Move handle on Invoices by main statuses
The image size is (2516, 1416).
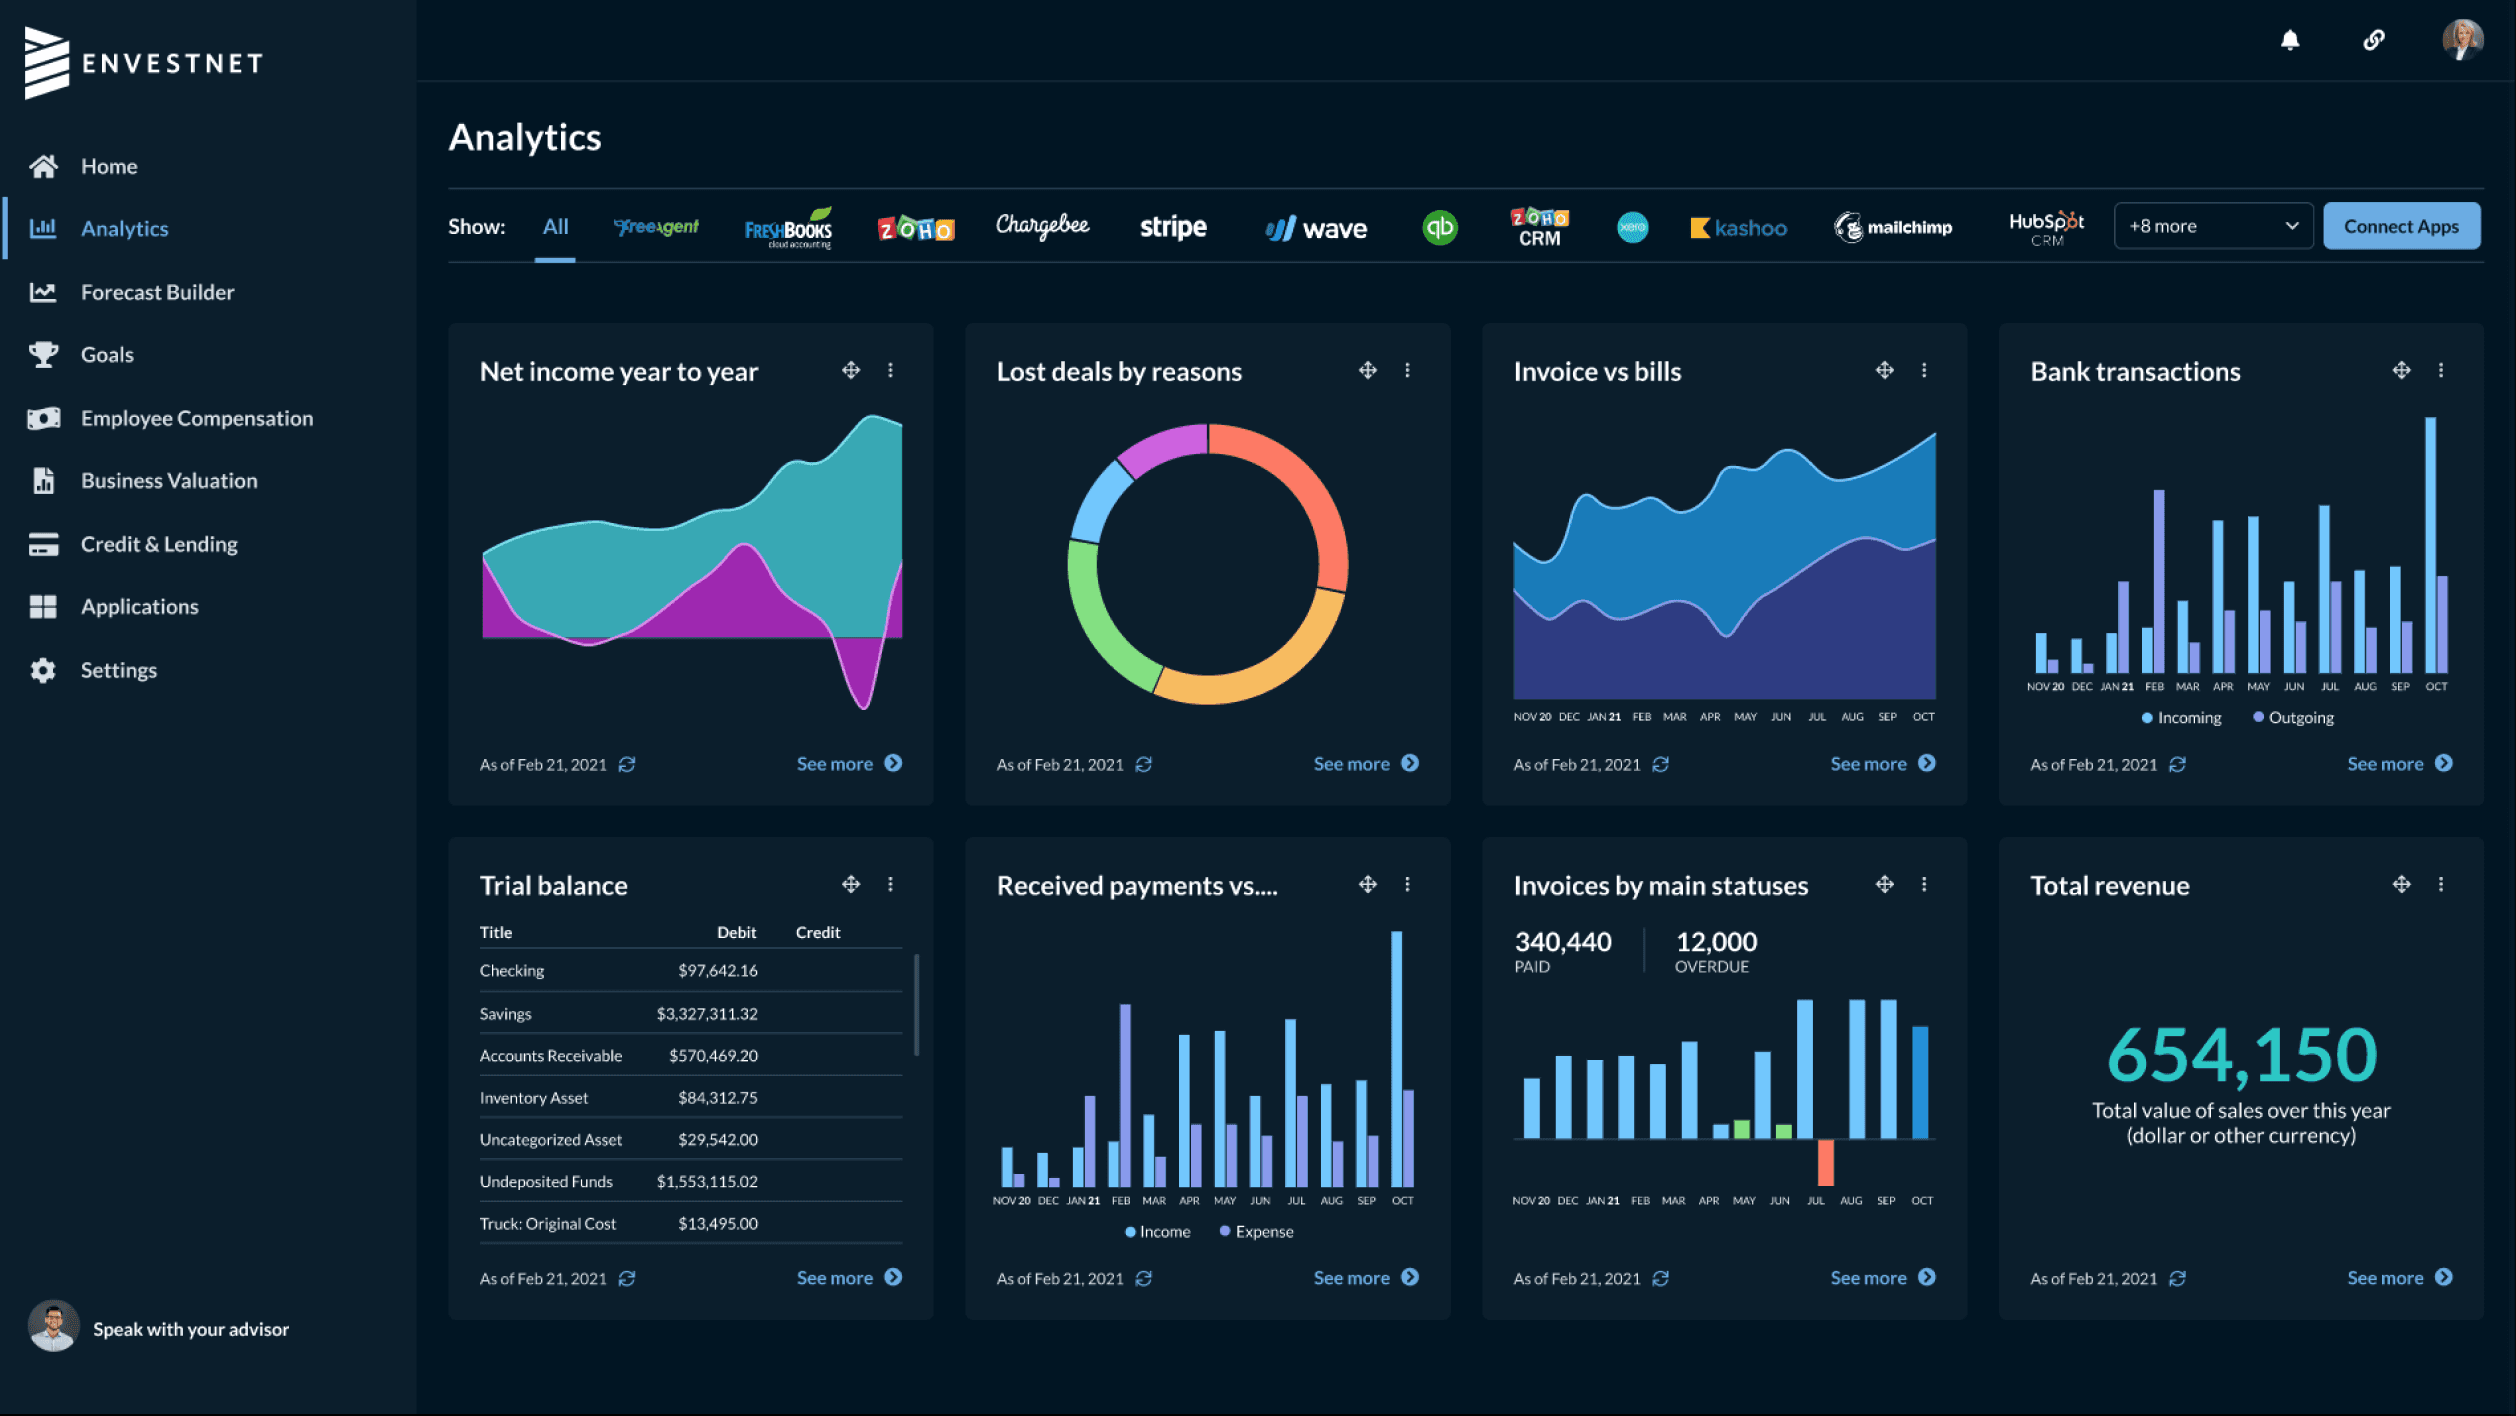click(x=1885, y=884)
